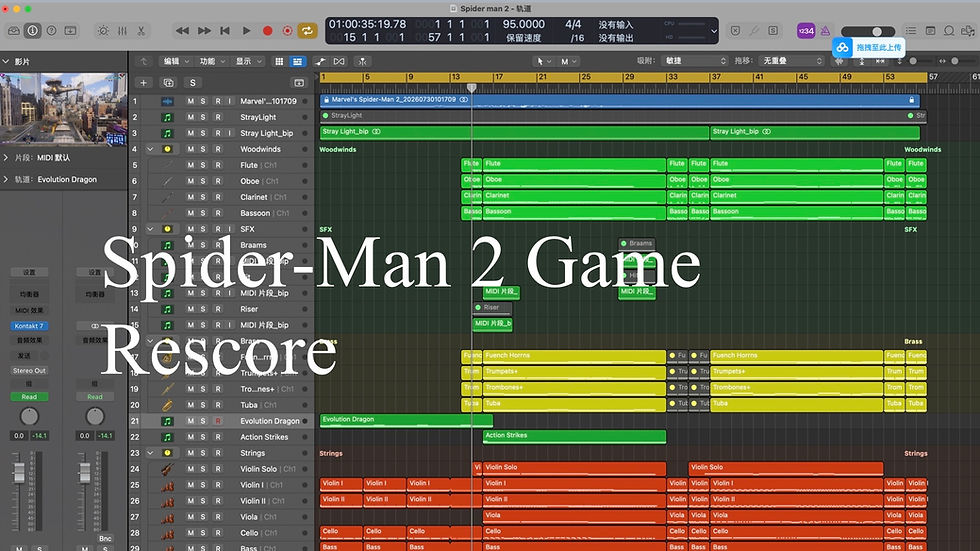This screenshot has height=551, width=980.
Task: Click the Add Track plus button
Action: (143, 82)
